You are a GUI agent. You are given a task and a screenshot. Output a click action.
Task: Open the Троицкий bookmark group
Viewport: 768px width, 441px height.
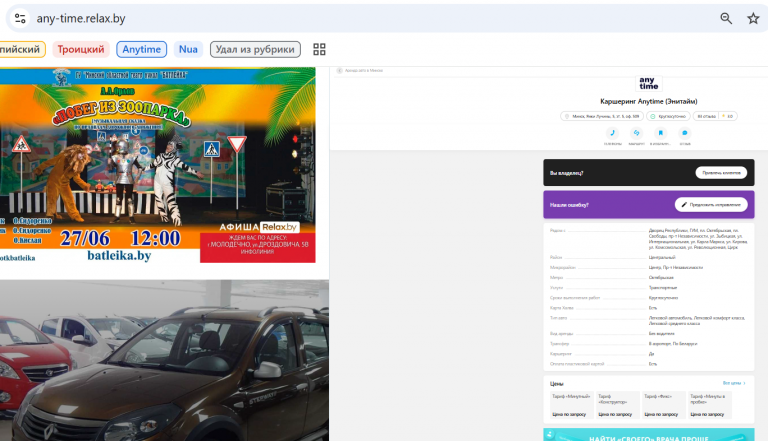81,49
